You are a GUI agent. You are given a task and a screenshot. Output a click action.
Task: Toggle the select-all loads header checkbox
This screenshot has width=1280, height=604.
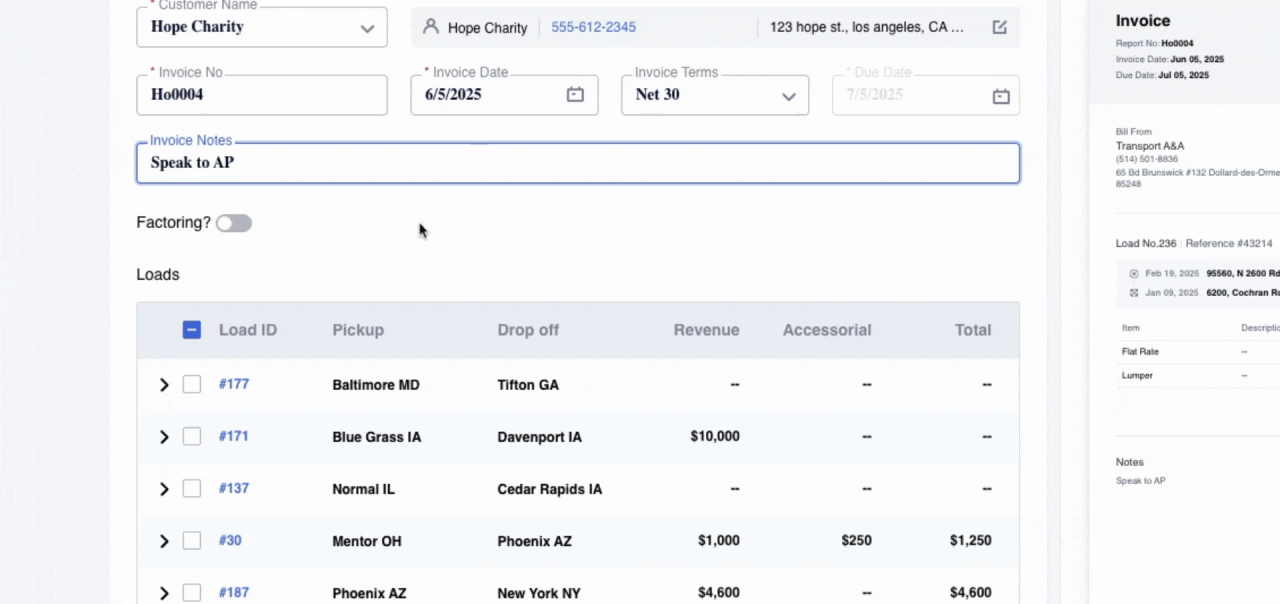click(x=192, y=330)
